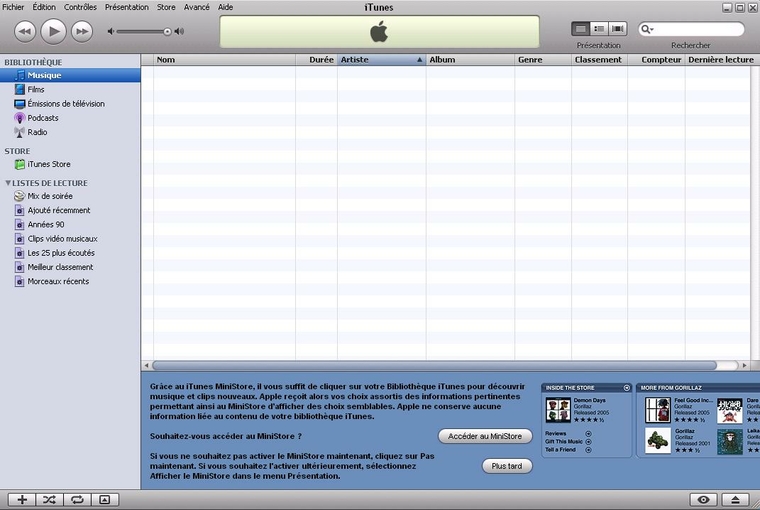Sort by the Genre column

pos(543,60)
